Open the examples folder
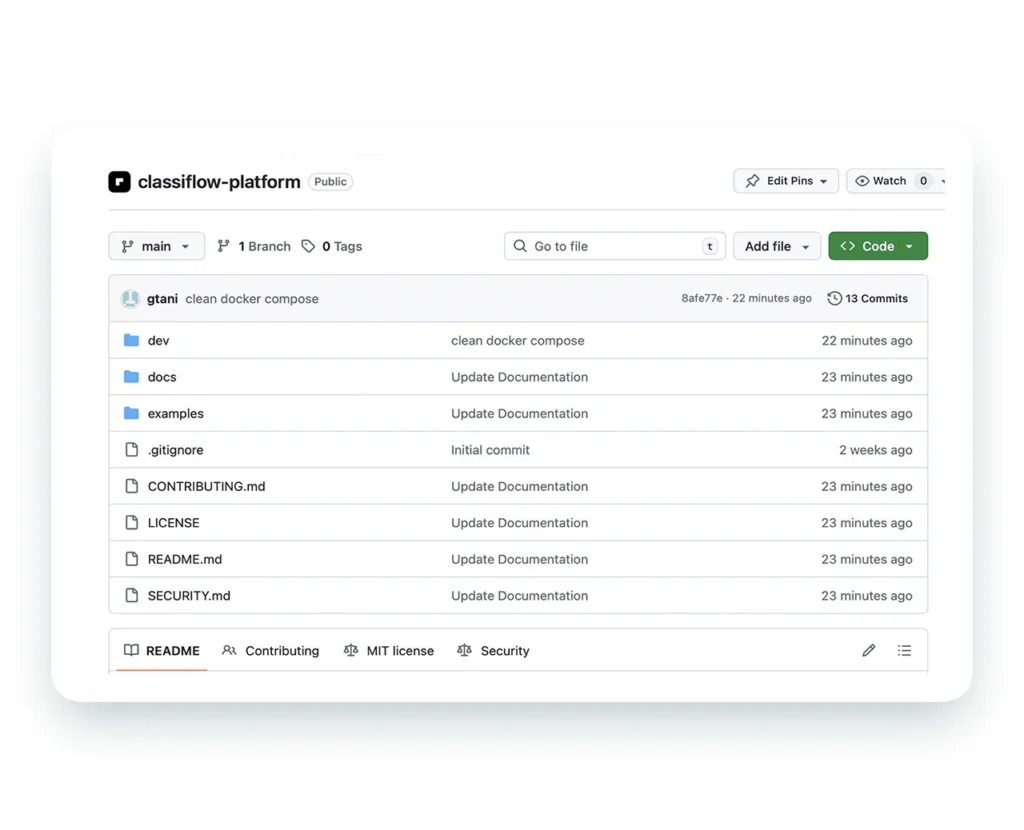The image size is (1024, 830). coord(175,414)
